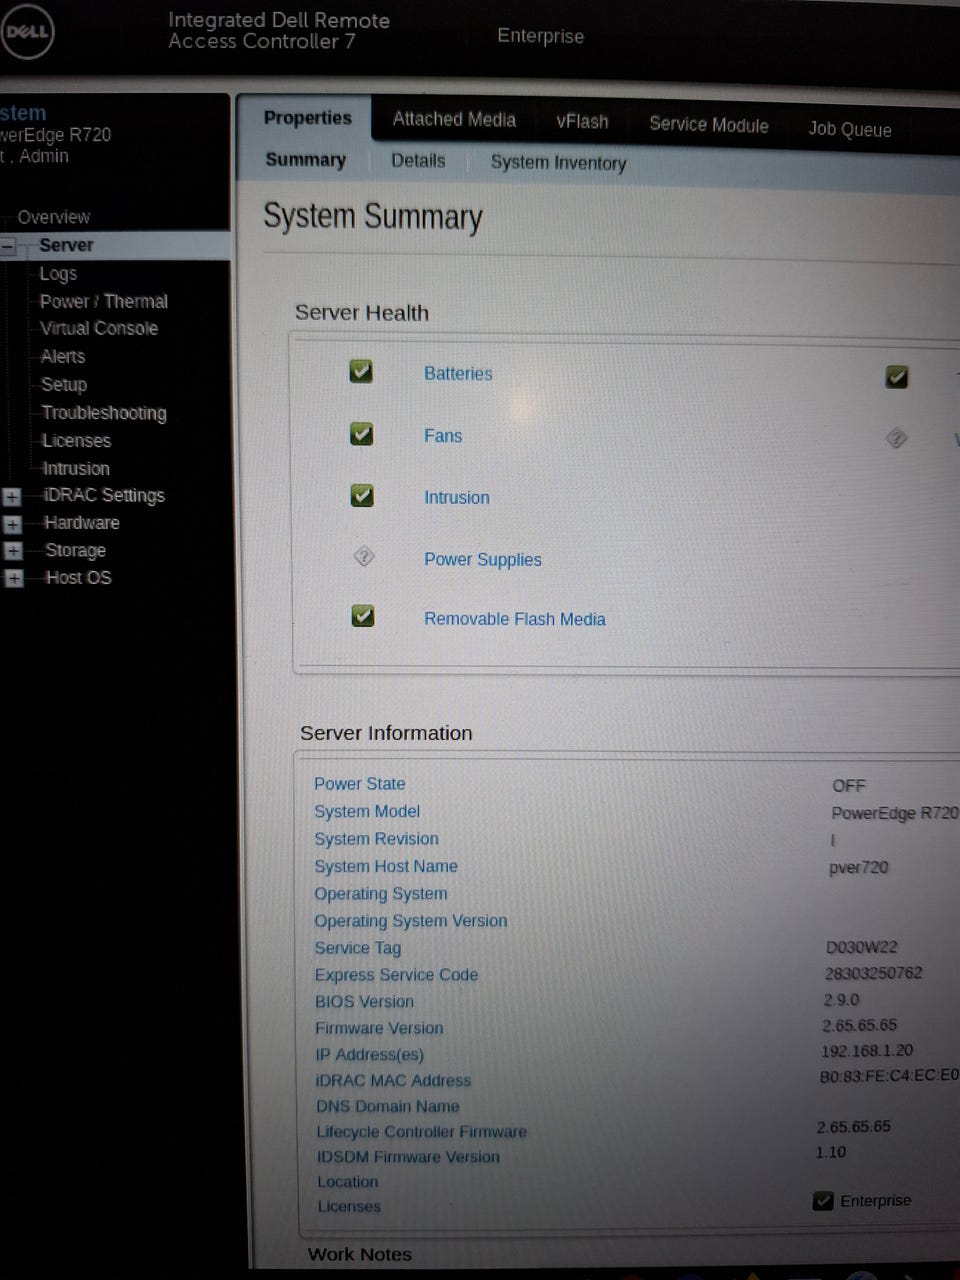Switch to the Properties tab
This screenshot has width=960, height=1280.
(x=307, y=118)
